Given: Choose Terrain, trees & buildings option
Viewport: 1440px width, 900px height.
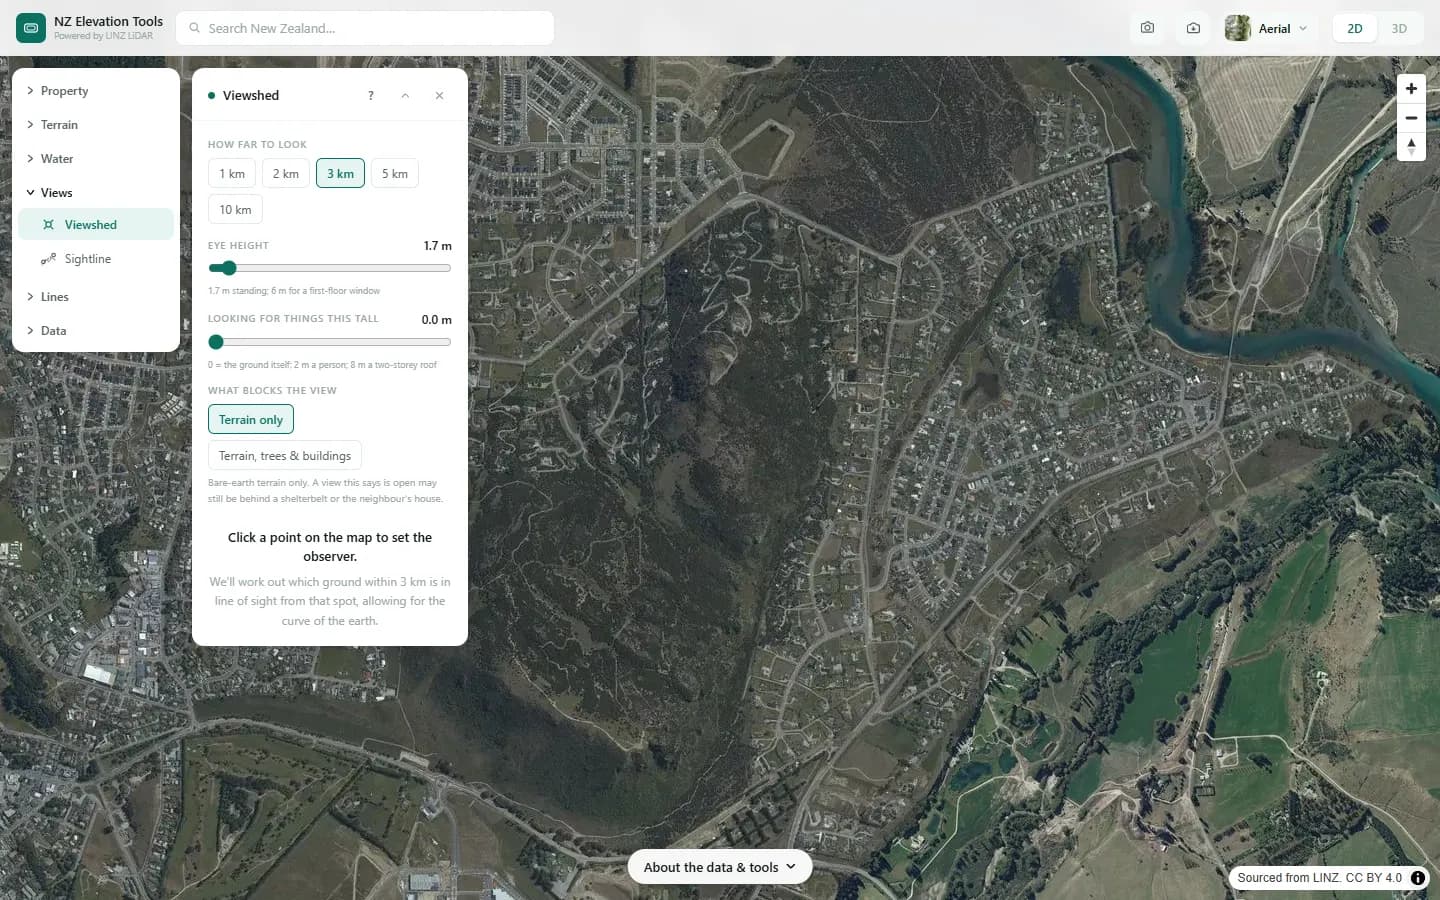Looking at the screenshot, I should [285, 456].
